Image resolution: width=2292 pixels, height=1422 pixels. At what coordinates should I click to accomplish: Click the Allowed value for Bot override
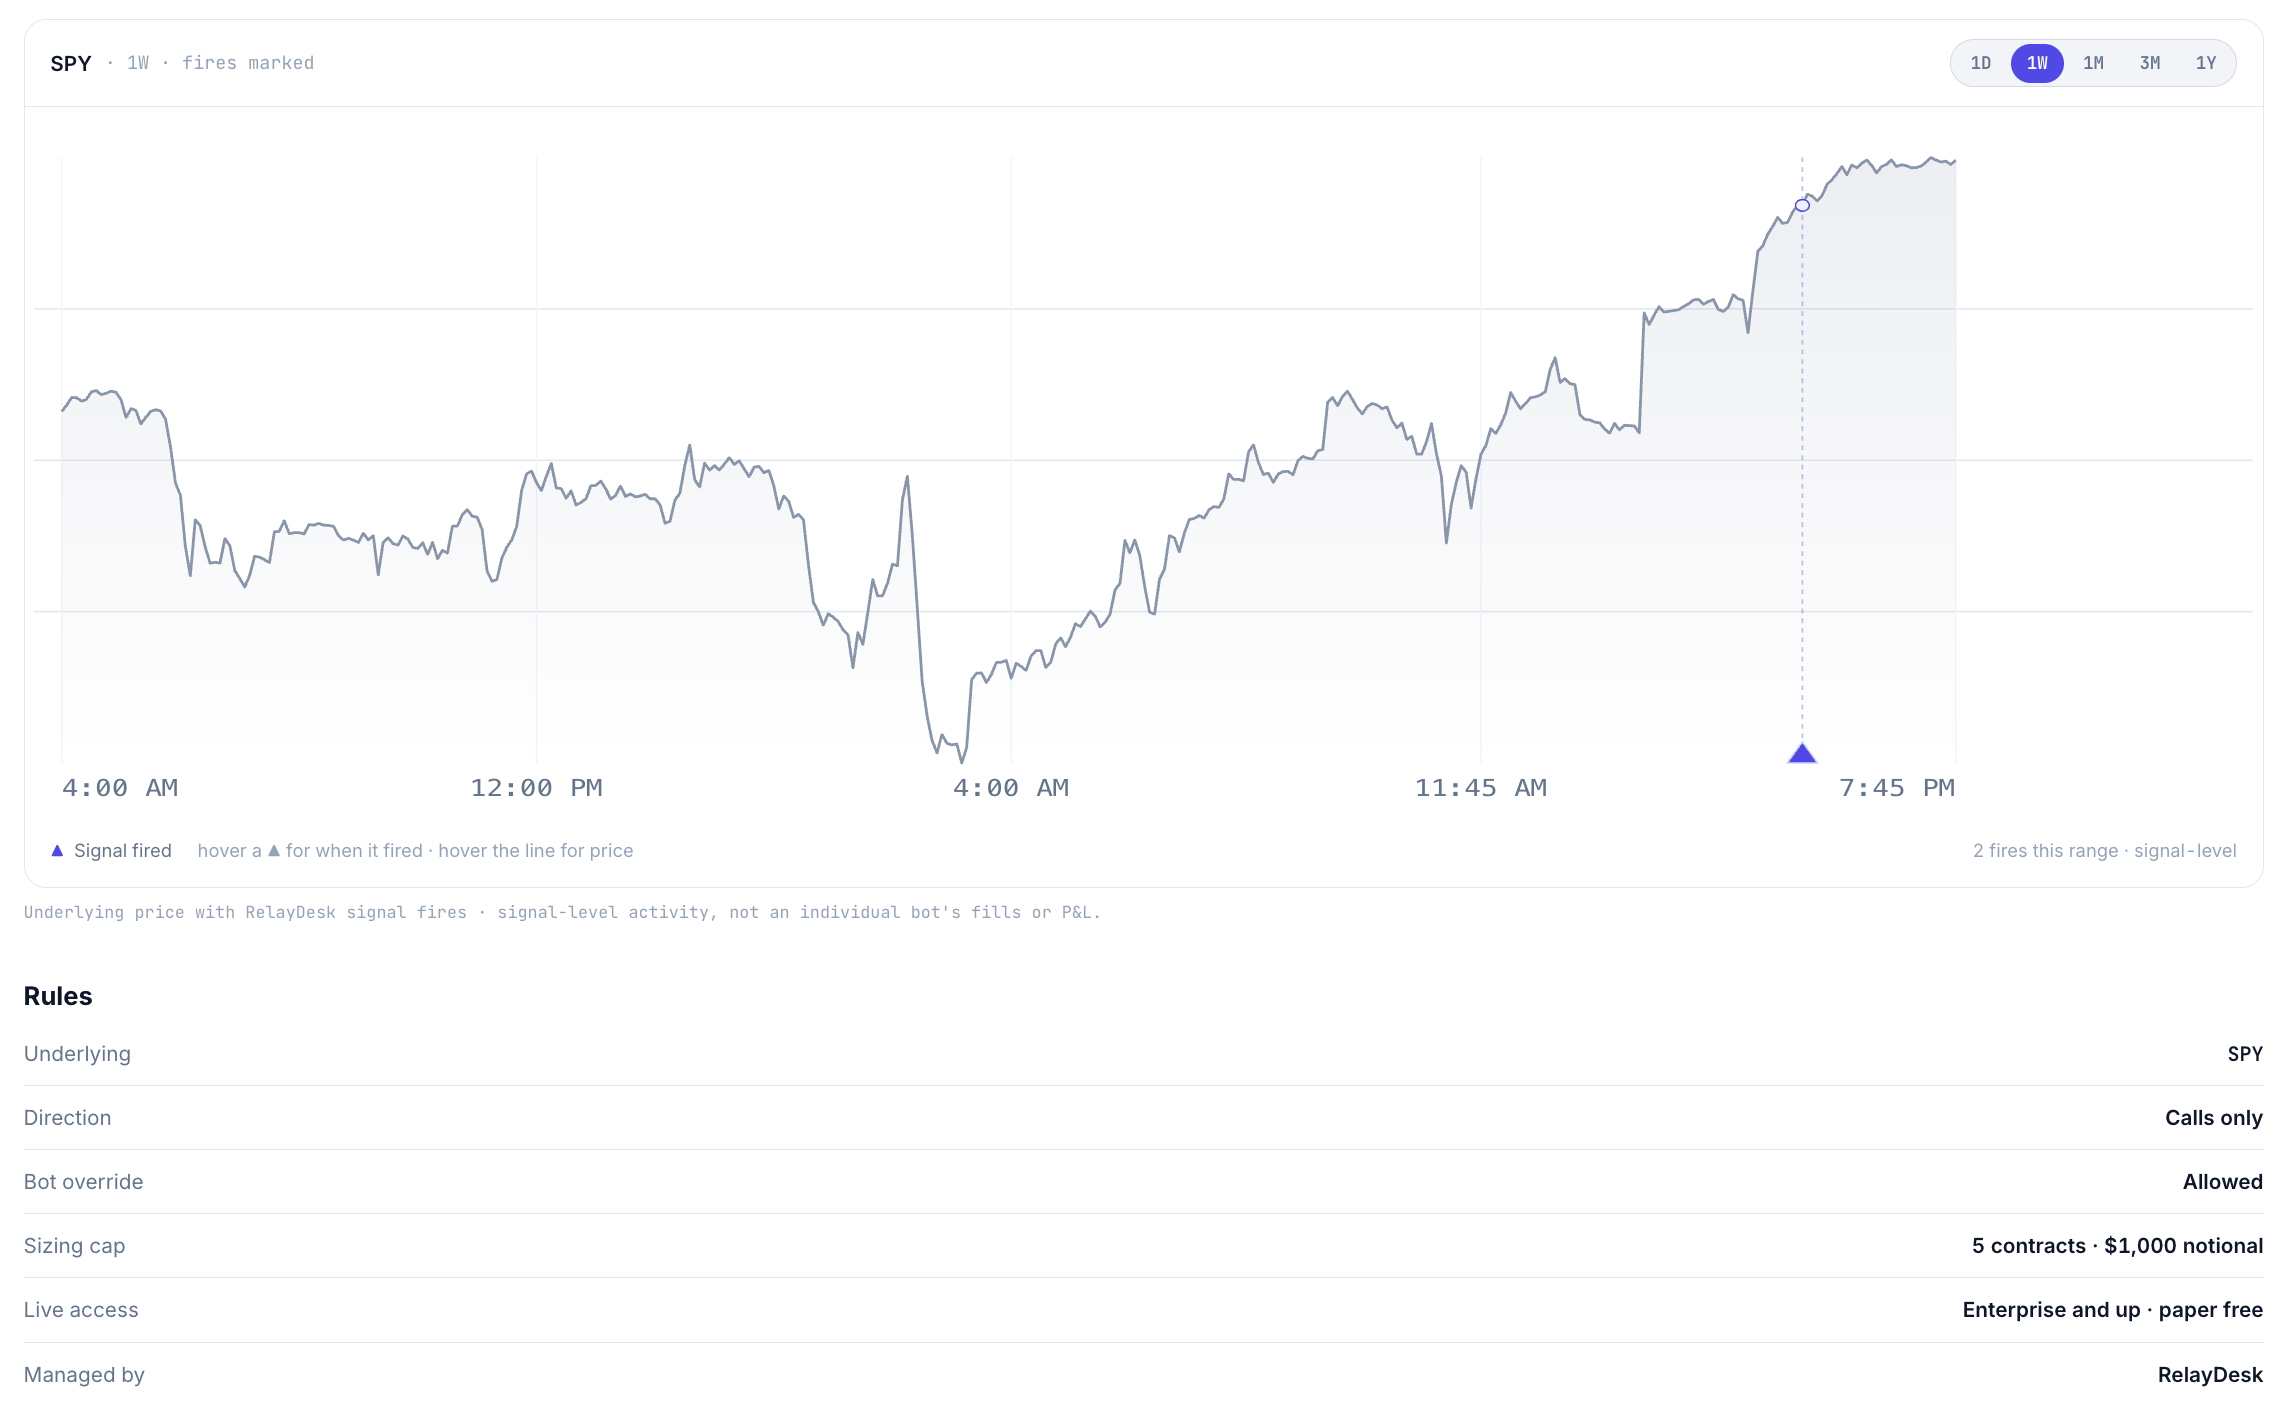(x=2222, y=1182)
